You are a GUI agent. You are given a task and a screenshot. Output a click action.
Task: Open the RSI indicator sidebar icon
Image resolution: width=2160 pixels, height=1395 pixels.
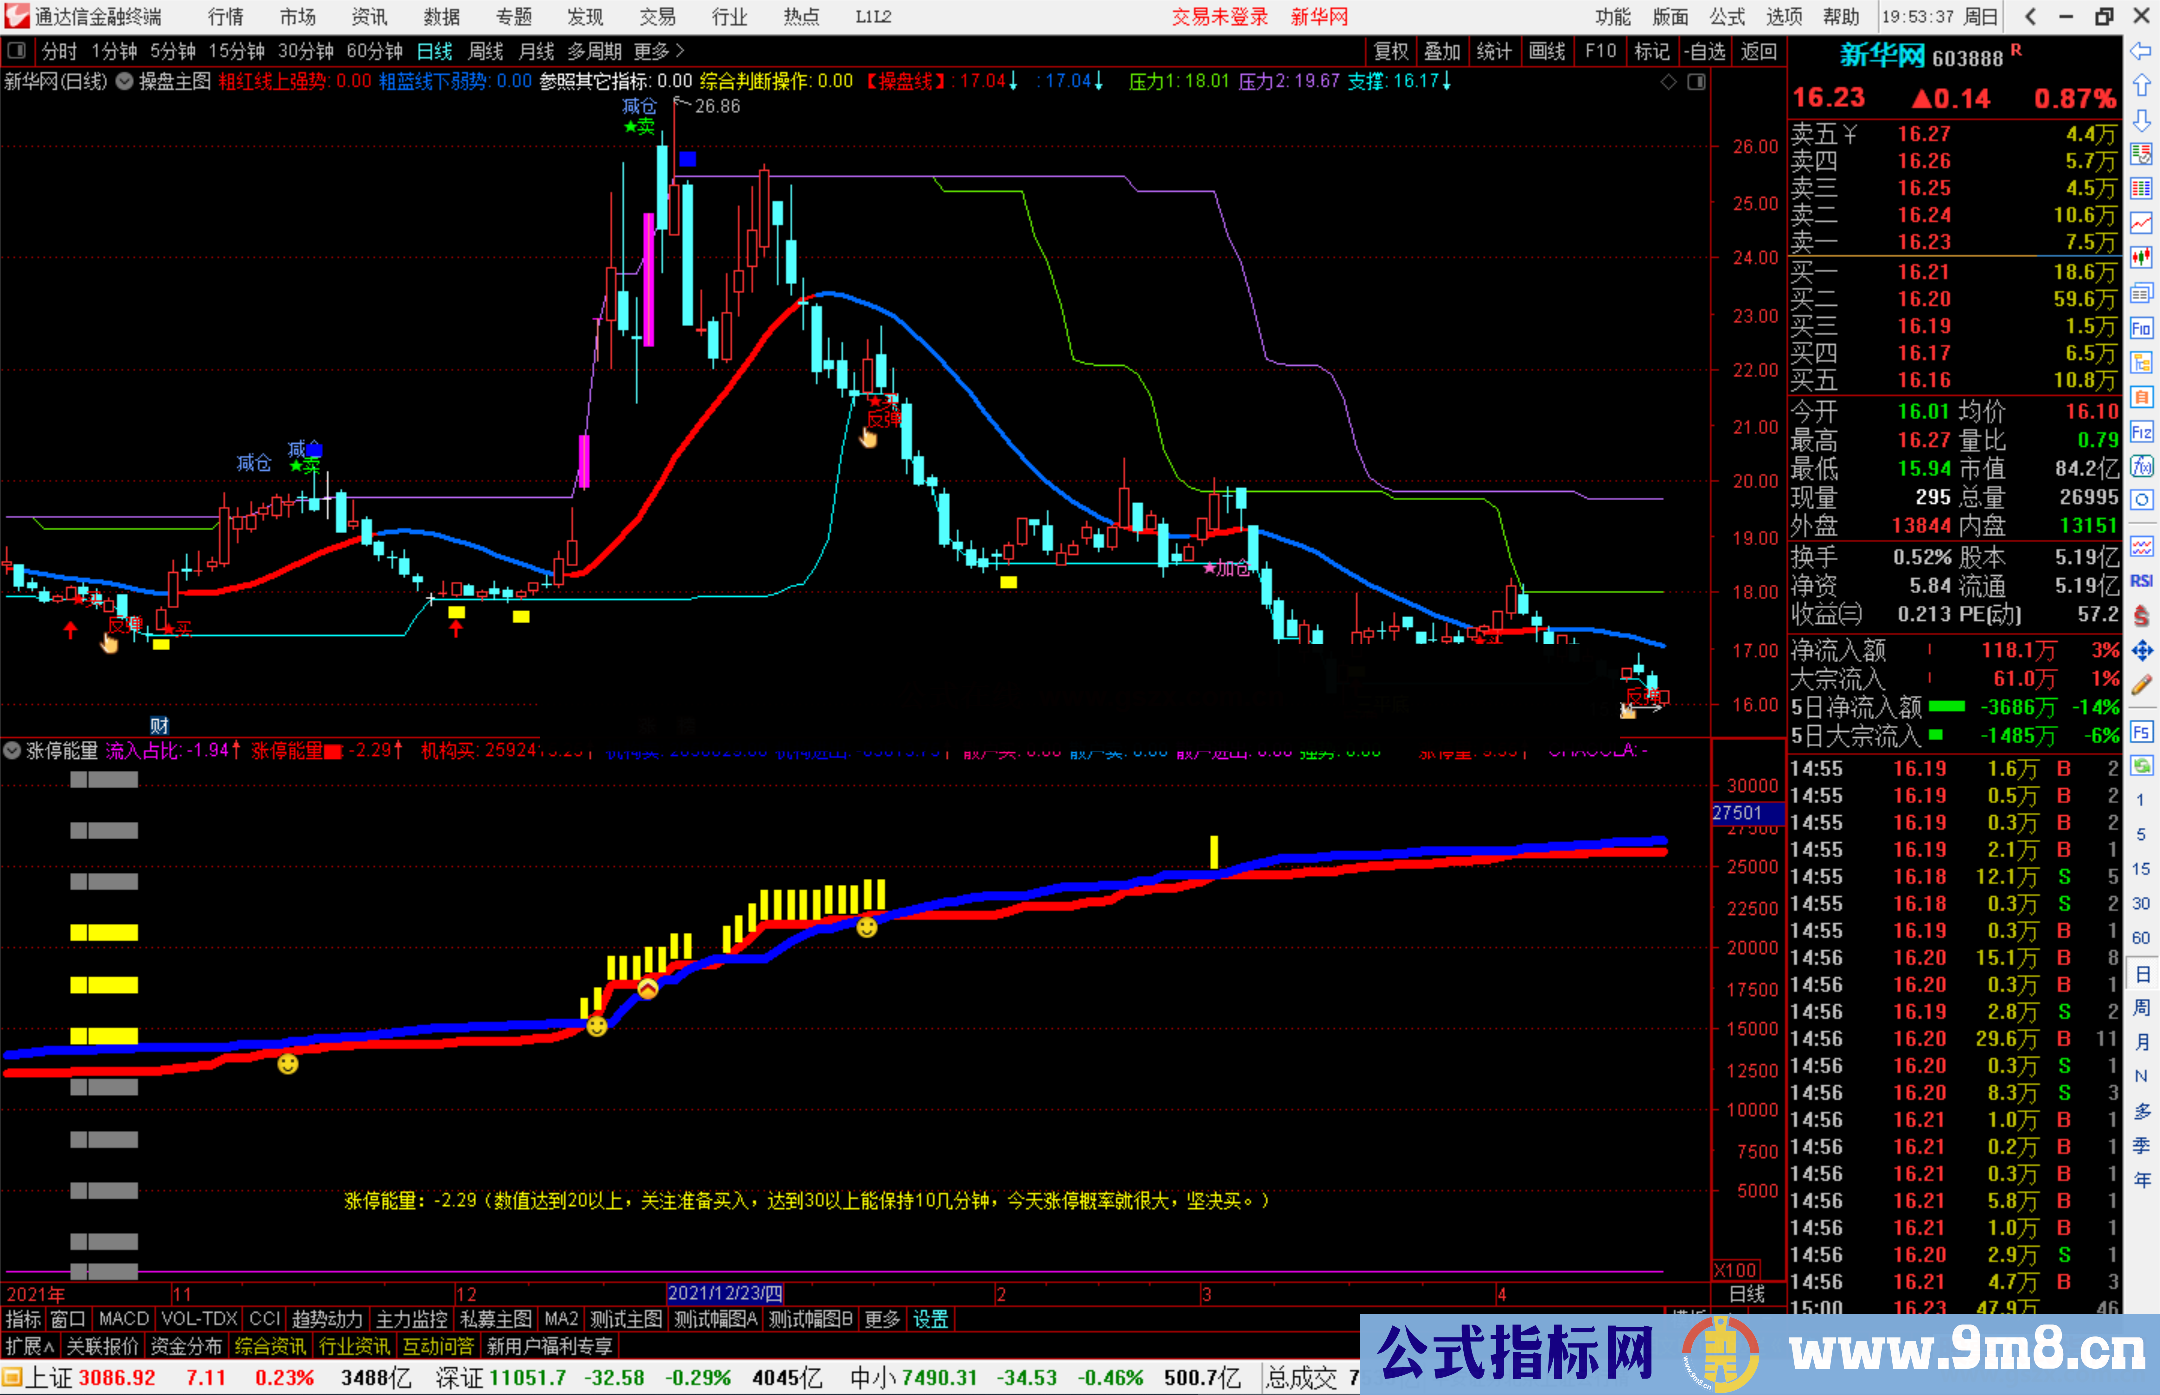(2141, 581)
